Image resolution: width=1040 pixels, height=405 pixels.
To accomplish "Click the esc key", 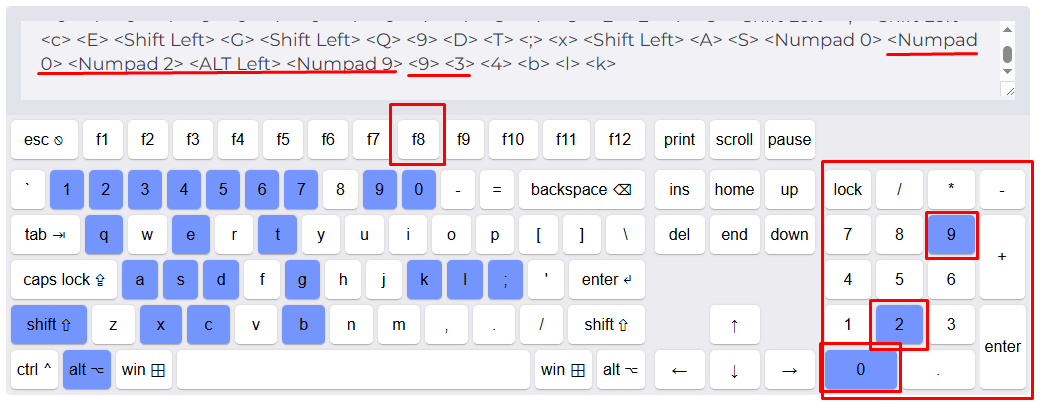I will click(x=44, y=140).
